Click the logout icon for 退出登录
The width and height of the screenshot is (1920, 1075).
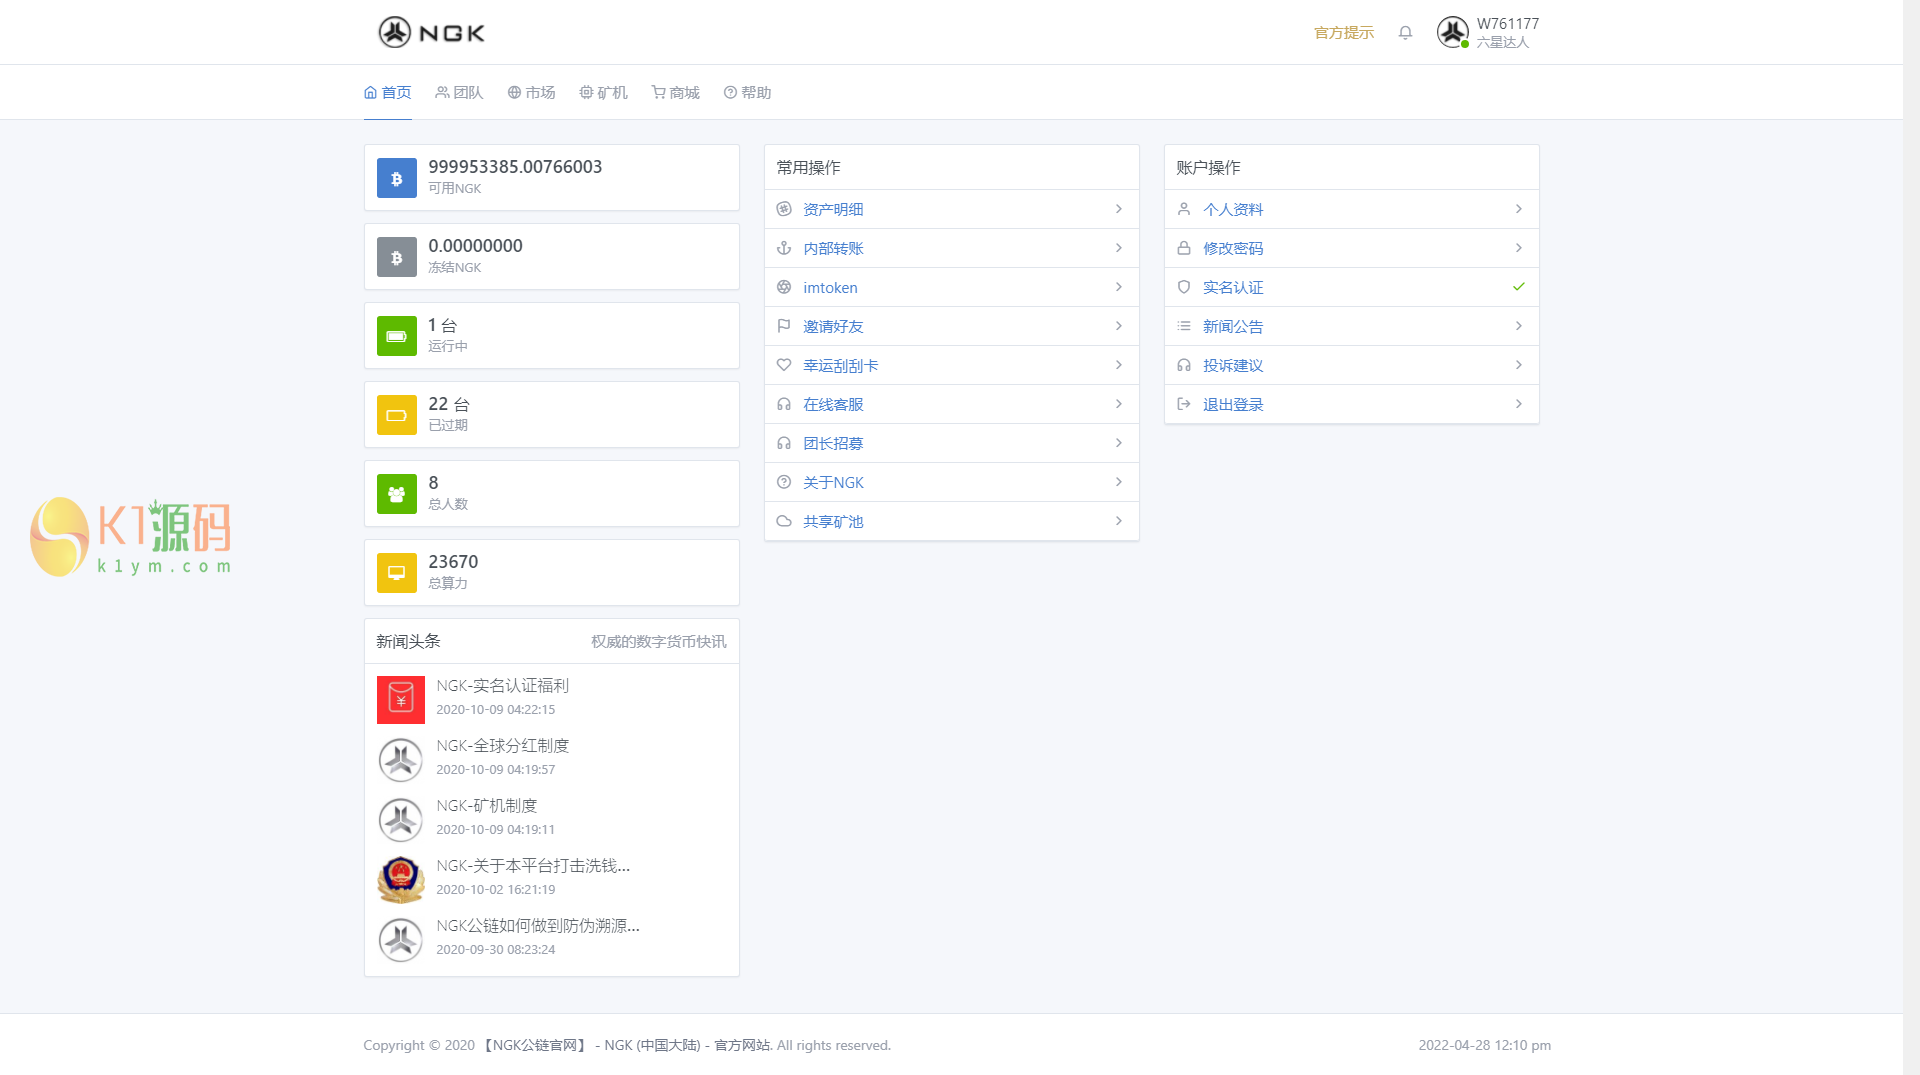click(x=1184, y=404)
